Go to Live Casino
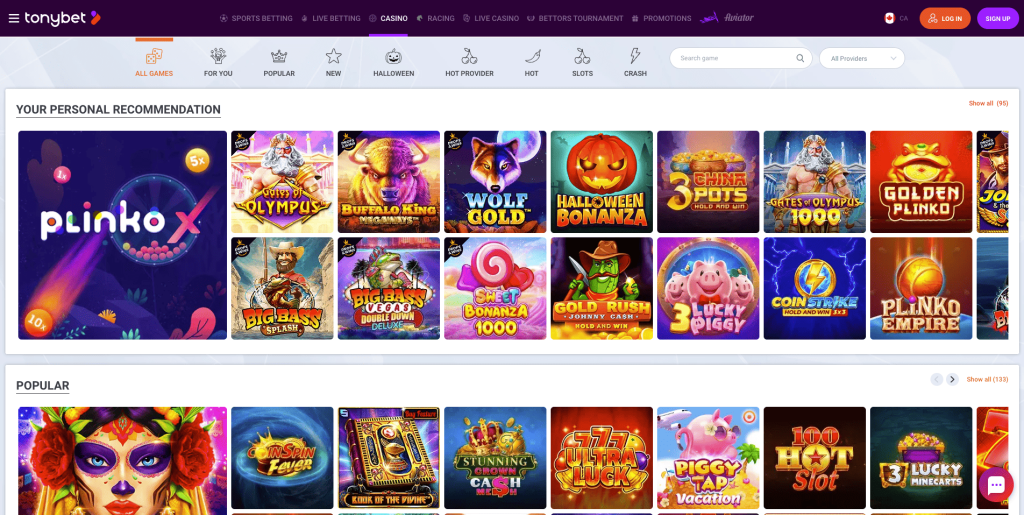1024x515 pixels. tap(490, 18)
